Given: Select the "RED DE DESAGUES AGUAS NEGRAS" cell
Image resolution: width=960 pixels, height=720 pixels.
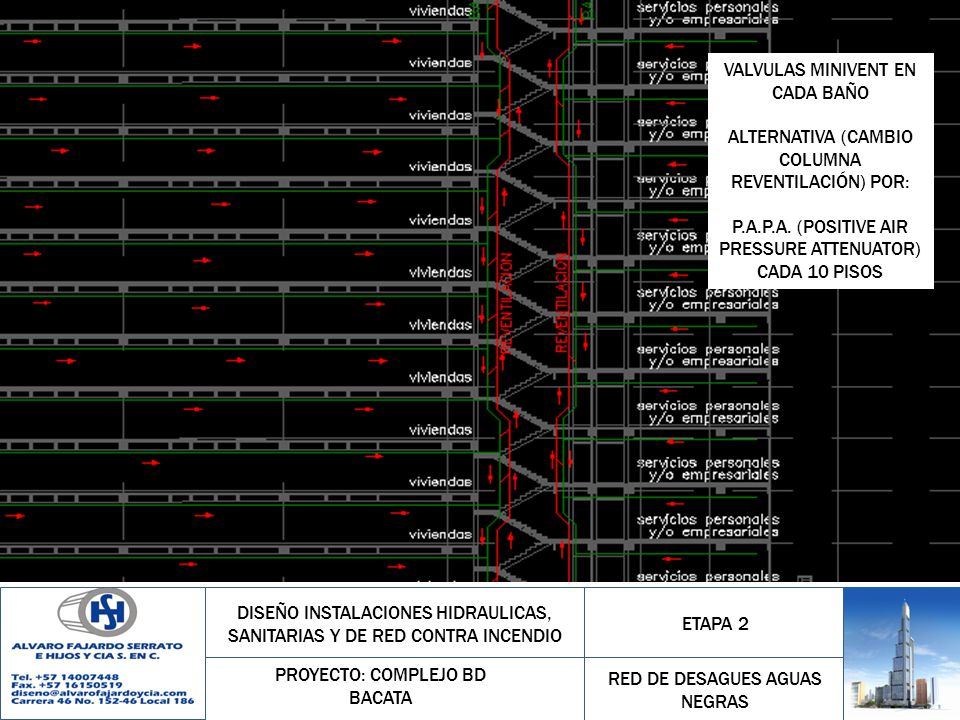Looking at the screenshot, I should tap(714, 689).
